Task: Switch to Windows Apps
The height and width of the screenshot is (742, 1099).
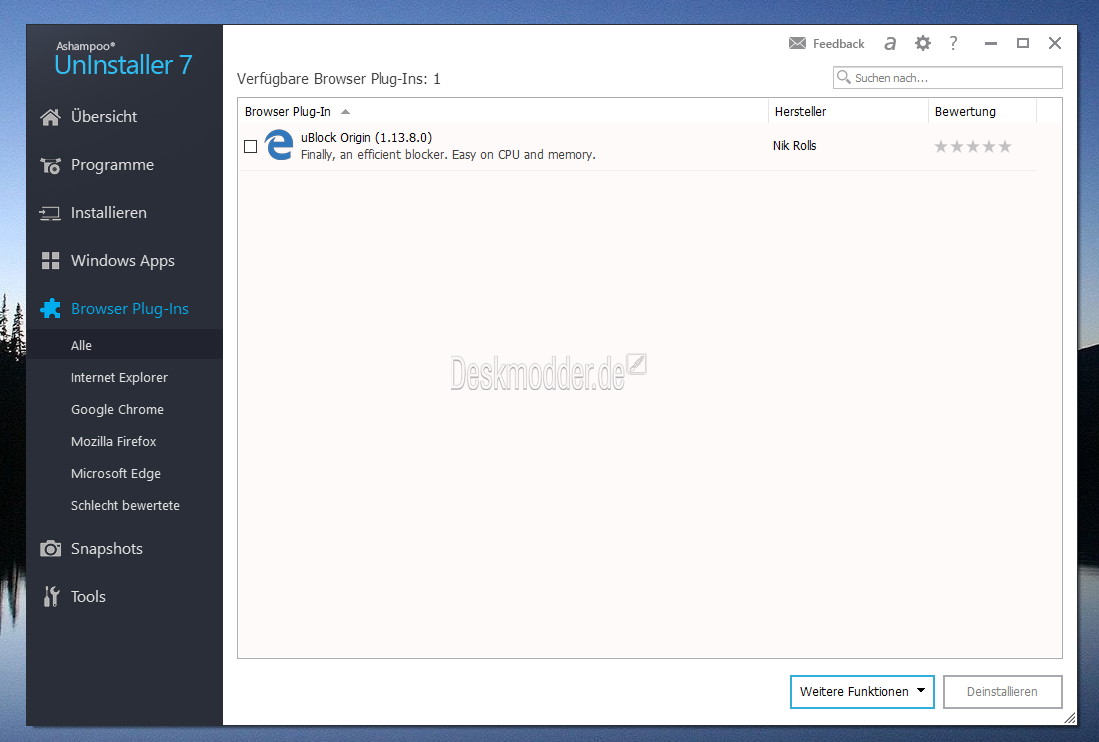Action: [125, 261]
